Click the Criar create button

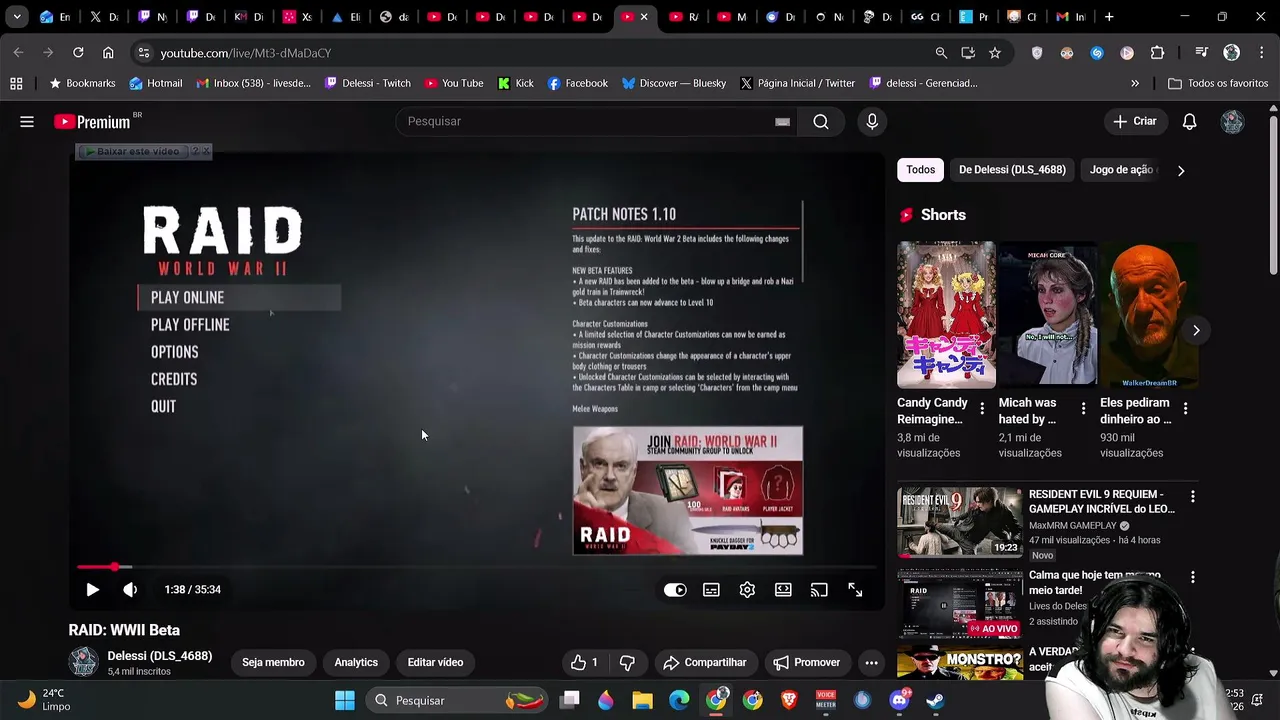tap(1134, 122)
